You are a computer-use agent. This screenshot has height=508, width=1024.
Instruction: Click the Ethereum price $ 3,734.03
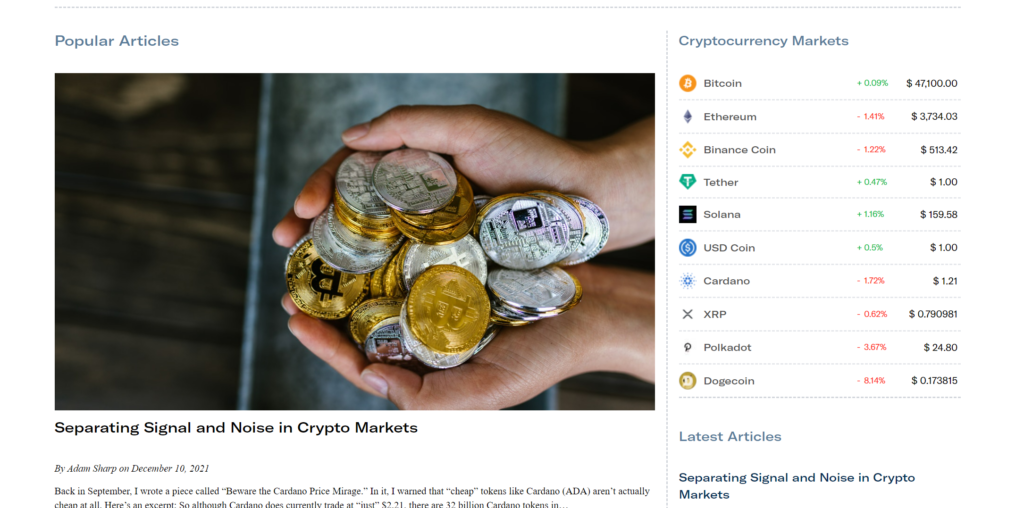click(x=934, y=116)
